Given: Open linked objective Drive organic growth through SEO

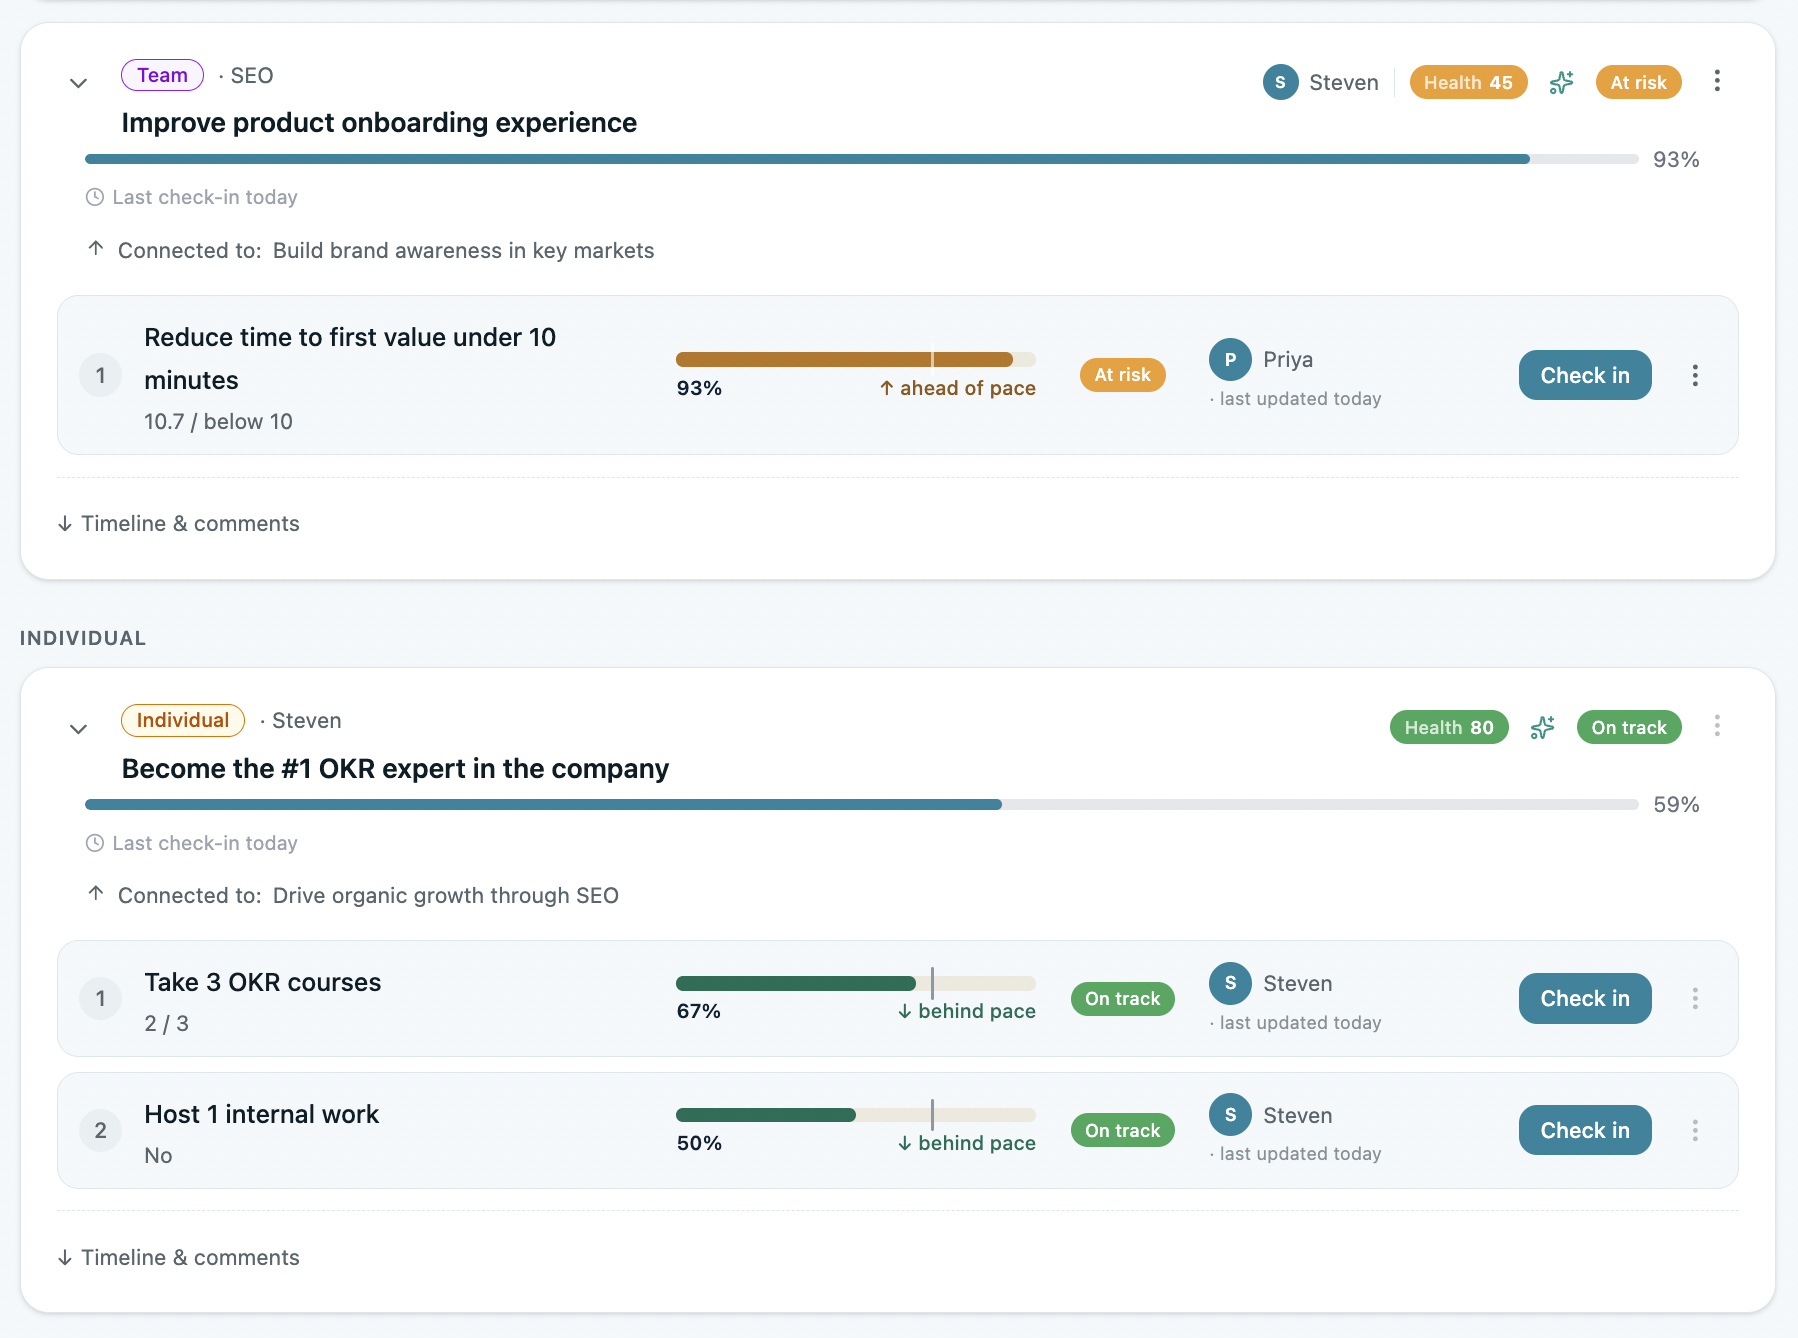Looking at the screenshot, I should [x=446, y=895].
